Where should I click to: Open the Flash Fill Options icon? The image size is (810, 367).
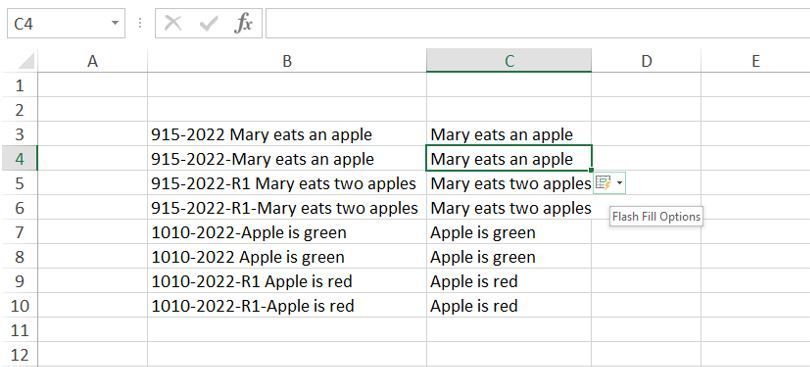click(x=603, y=182)
